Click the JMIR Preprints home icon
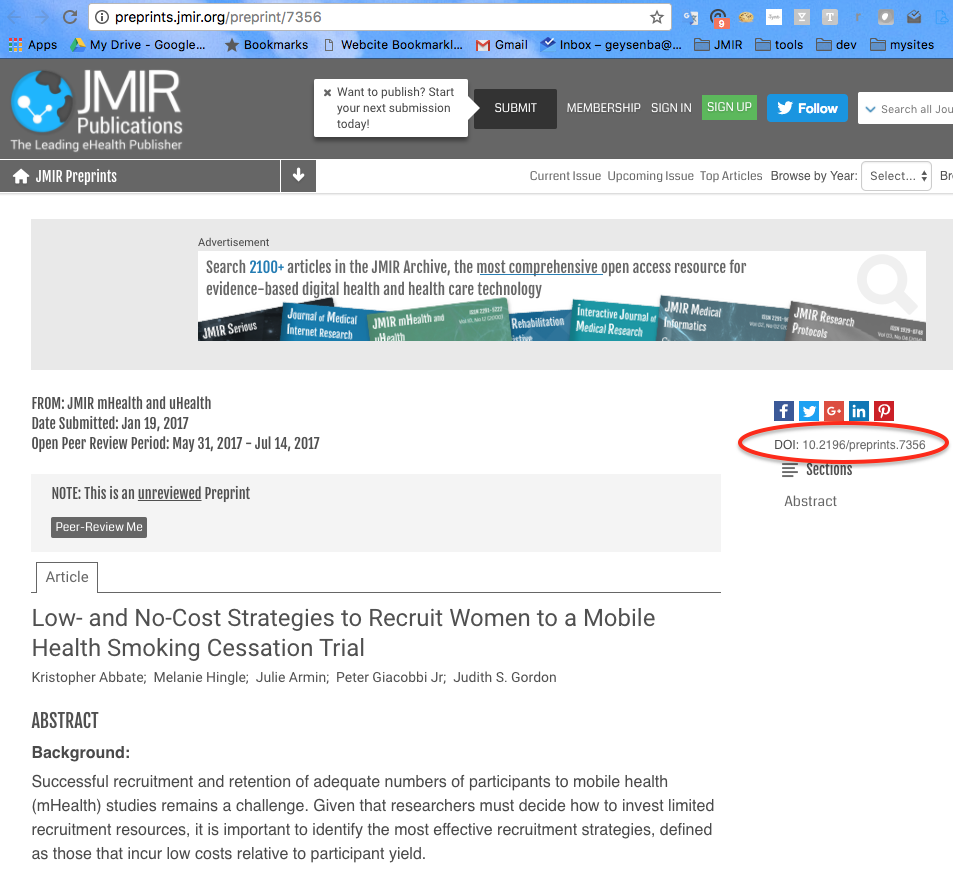 coord(20,176)
